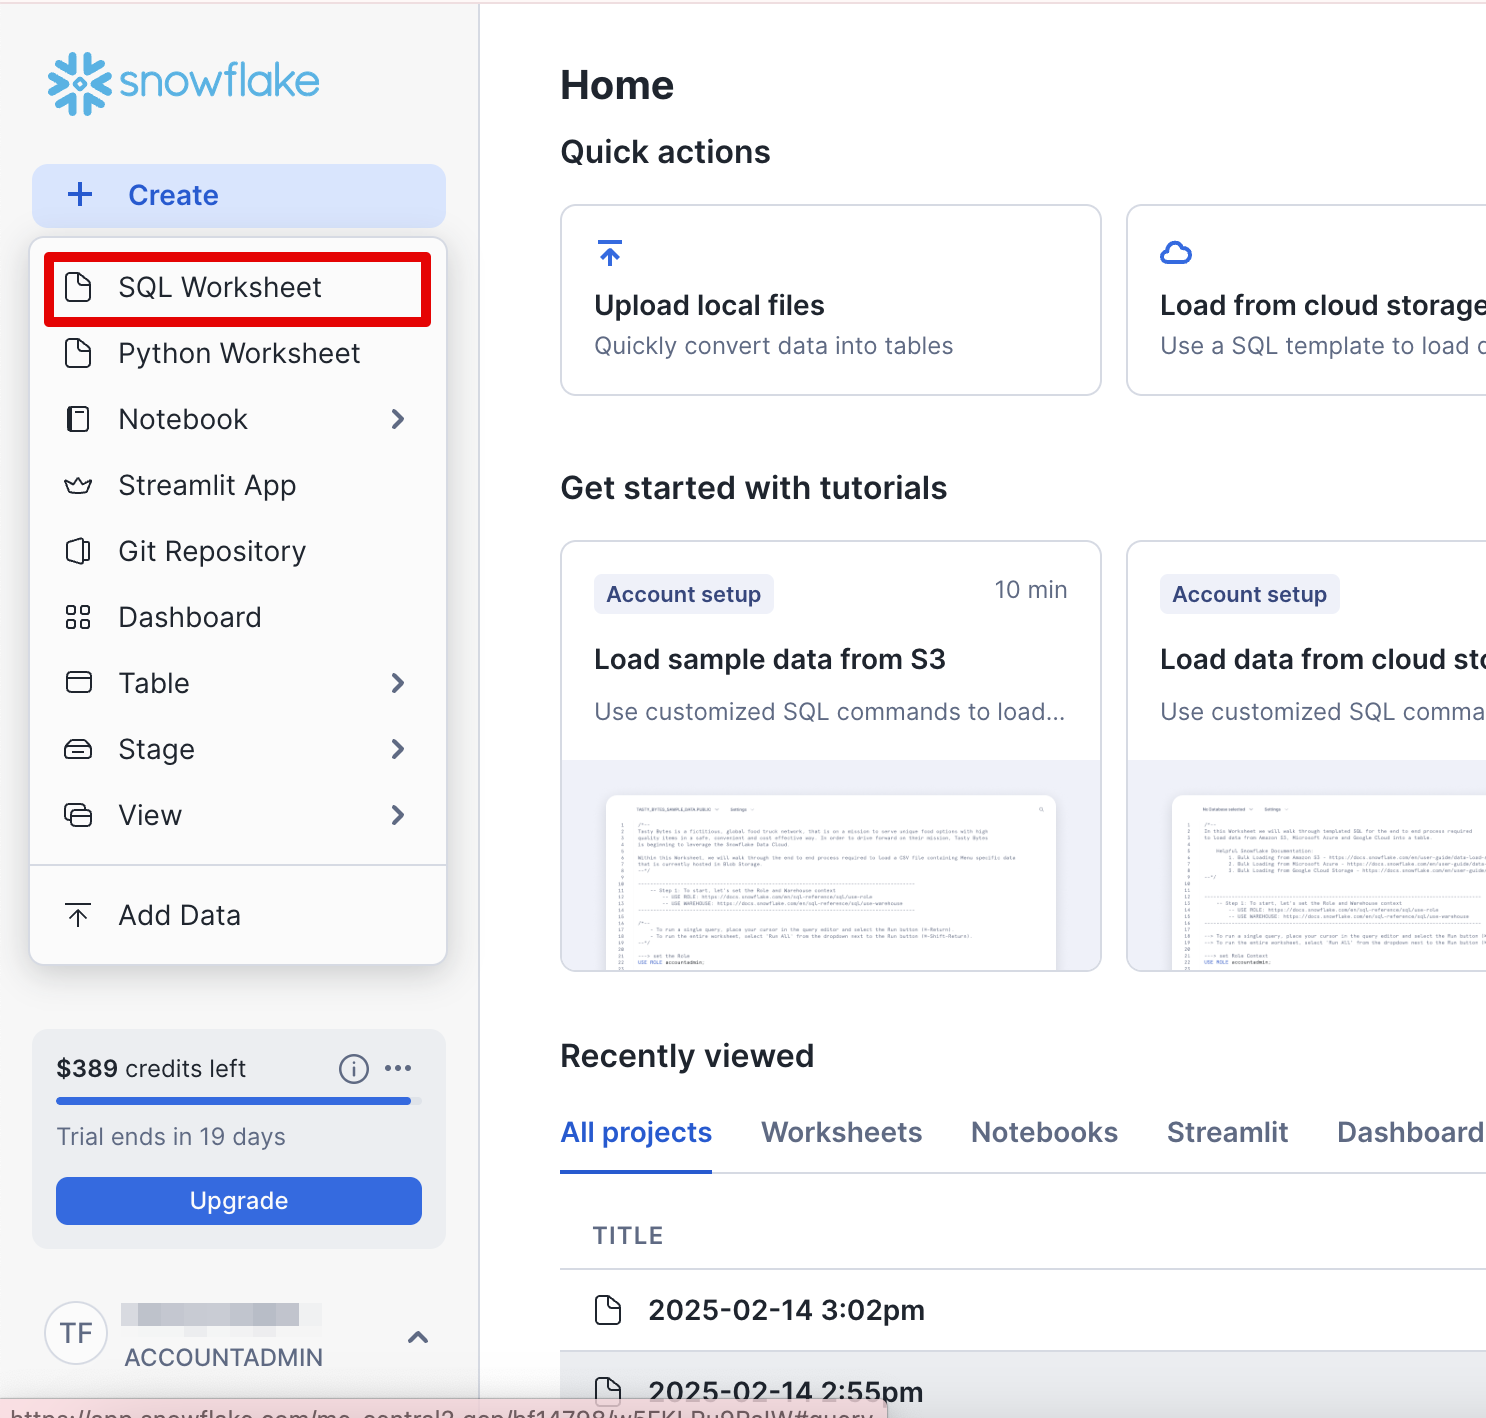This screenshot has width=1486, height=1418.
Task: Click the credits info icon
Action: tap(353, 1069)
